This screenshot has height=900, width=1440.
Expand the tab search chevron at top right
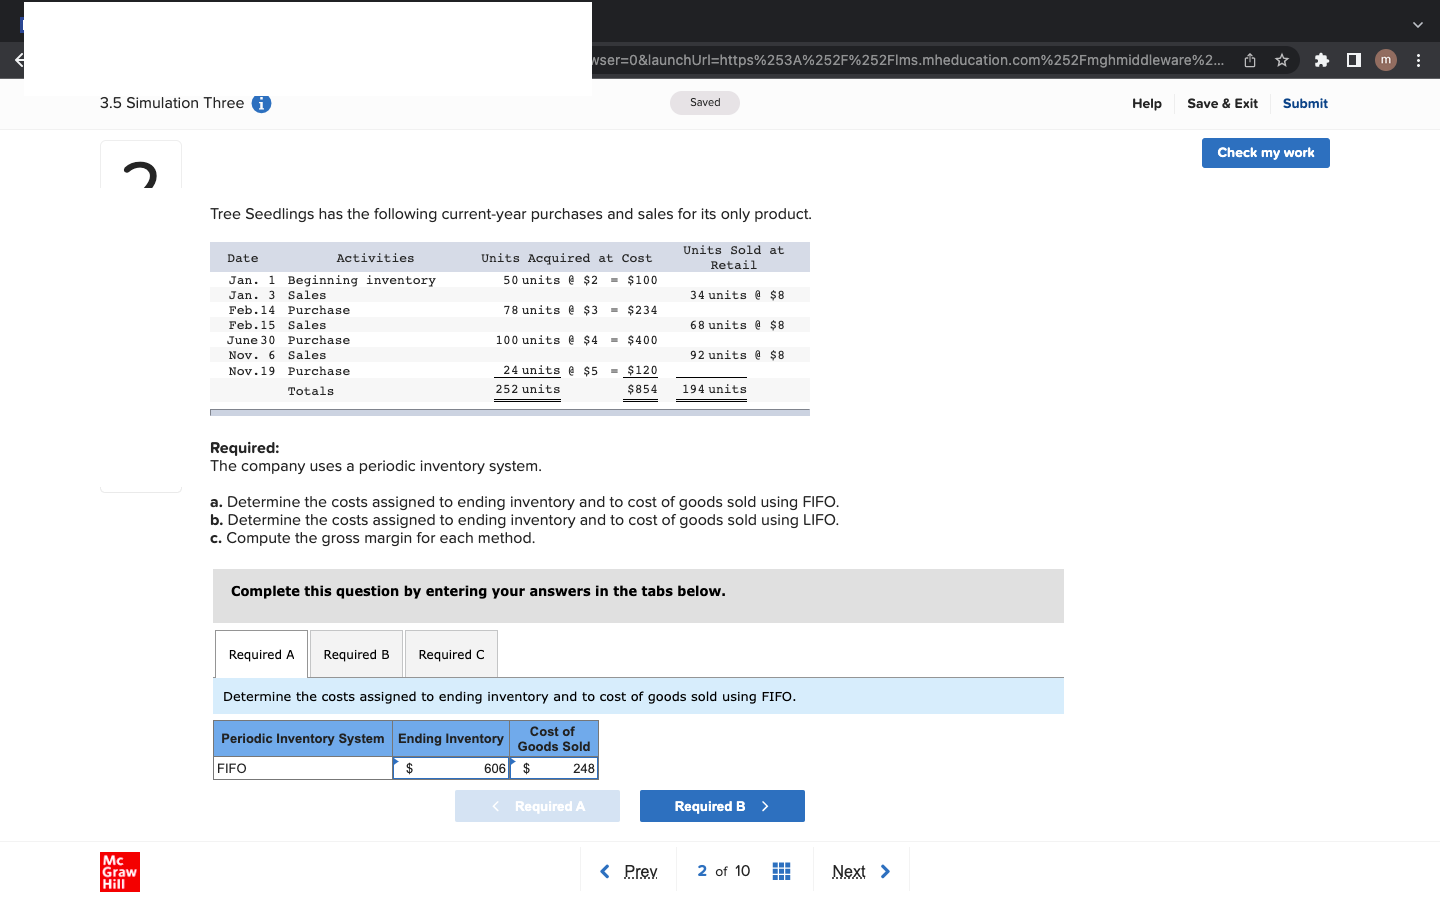[x=1417, y=25]
